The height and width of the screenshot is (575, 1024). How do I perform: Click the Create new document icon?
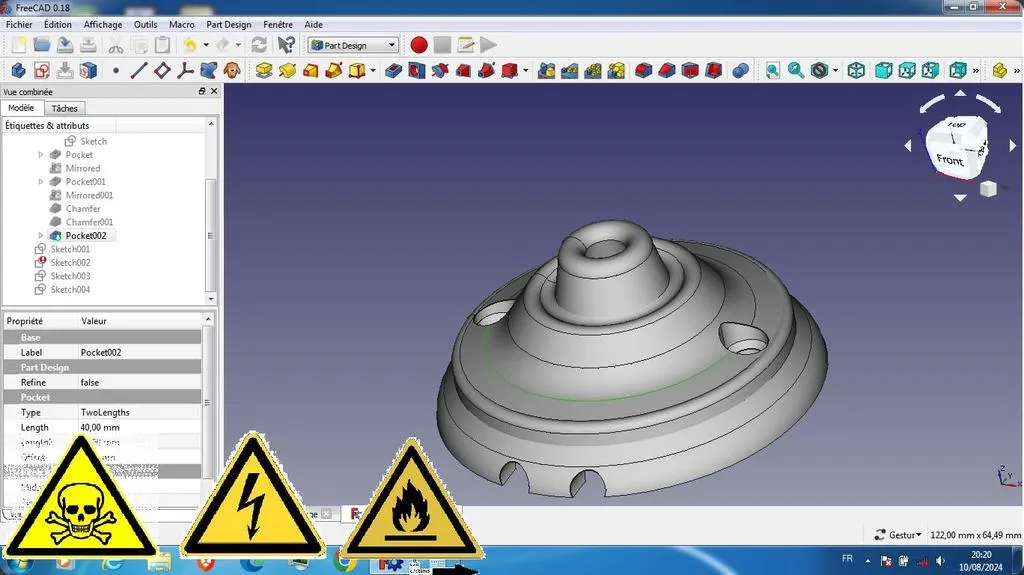coord(19,45)
